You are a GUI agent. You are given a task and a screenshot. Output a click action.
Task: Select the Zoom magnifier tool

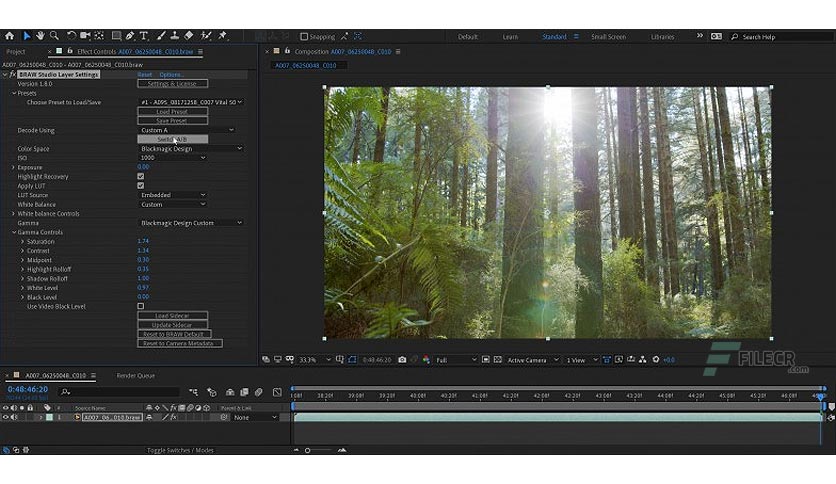pos(54,36)
